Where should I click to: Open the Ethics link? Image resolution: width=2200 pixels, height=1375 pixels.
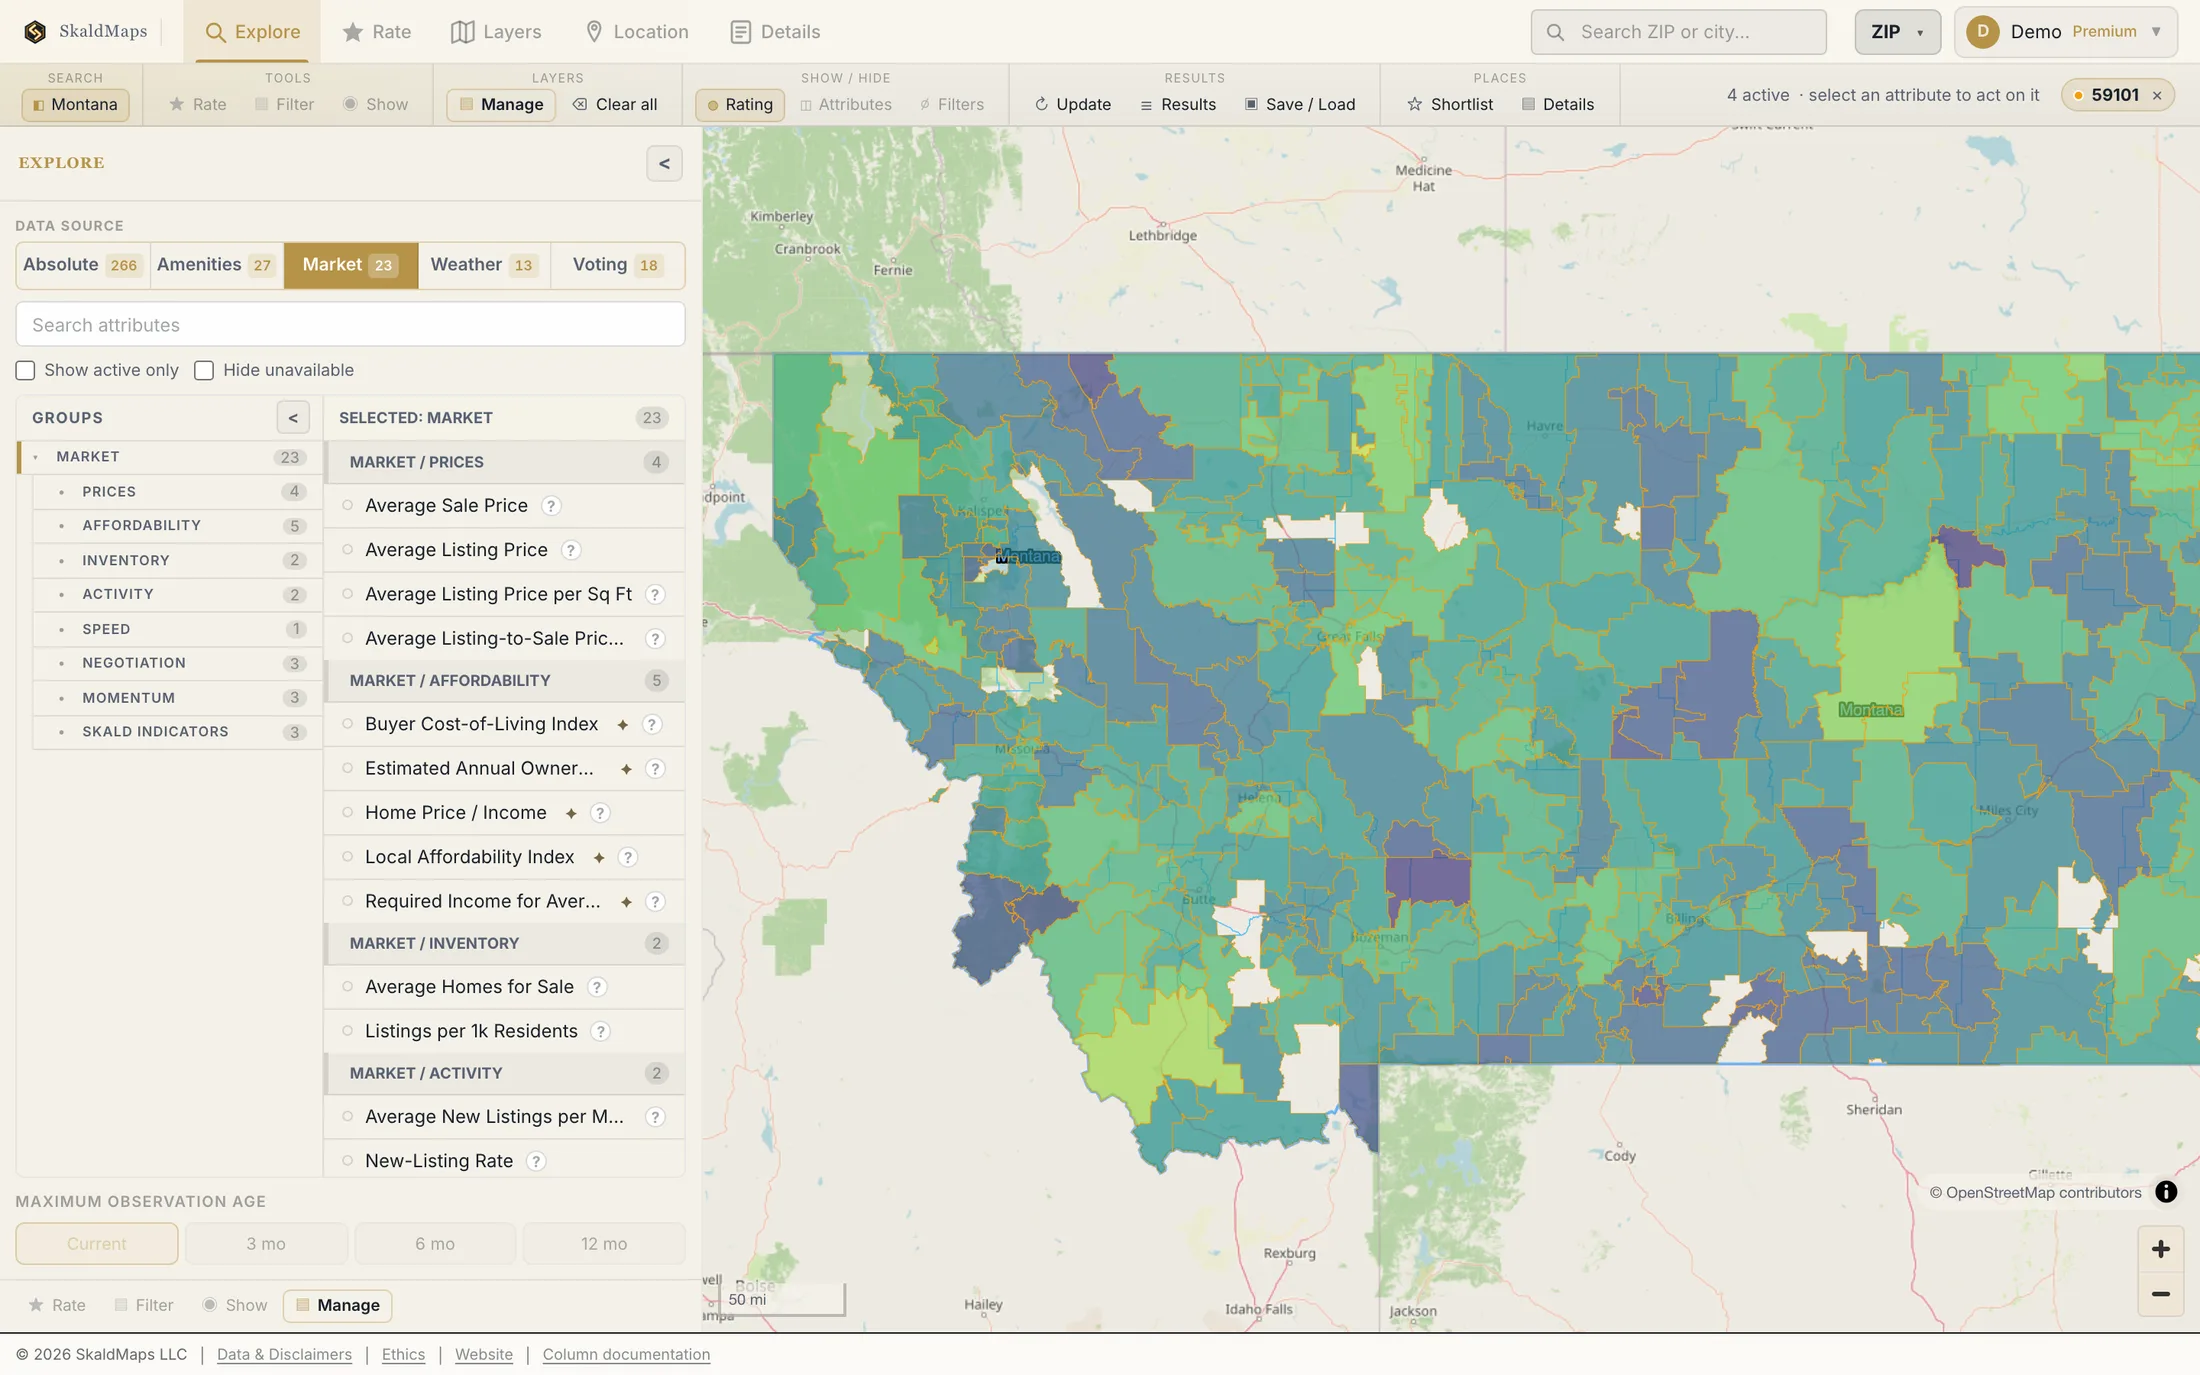pos(403,1355)
